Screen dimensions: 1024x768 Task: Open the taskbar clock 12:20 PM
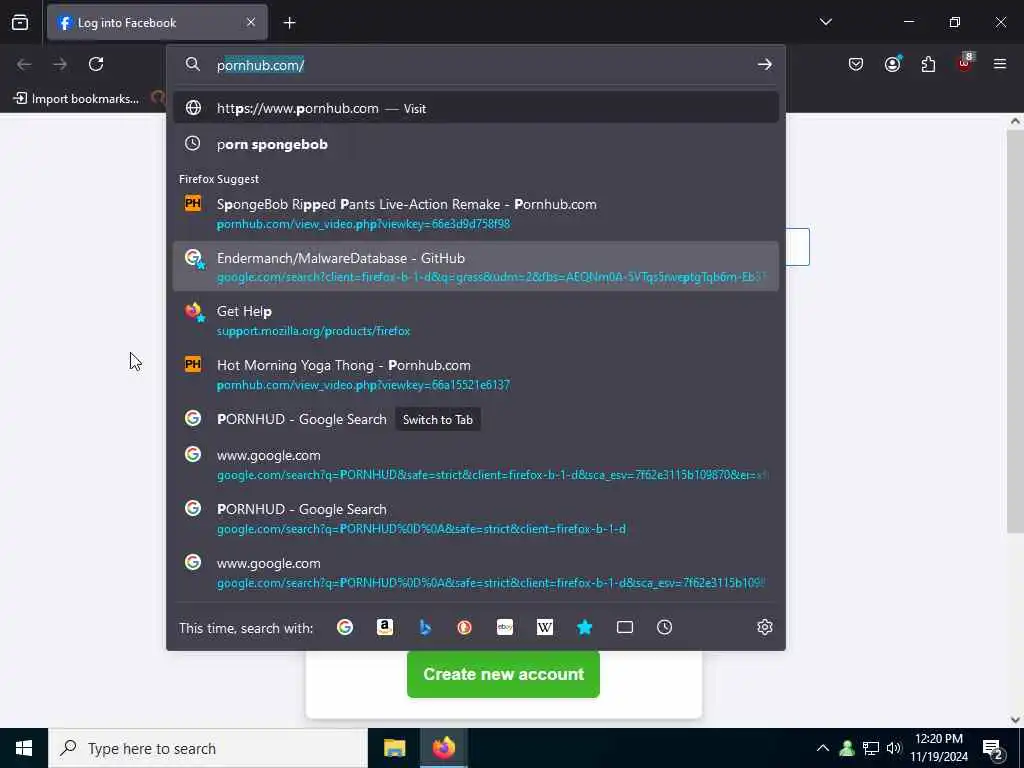coord(939,748)
